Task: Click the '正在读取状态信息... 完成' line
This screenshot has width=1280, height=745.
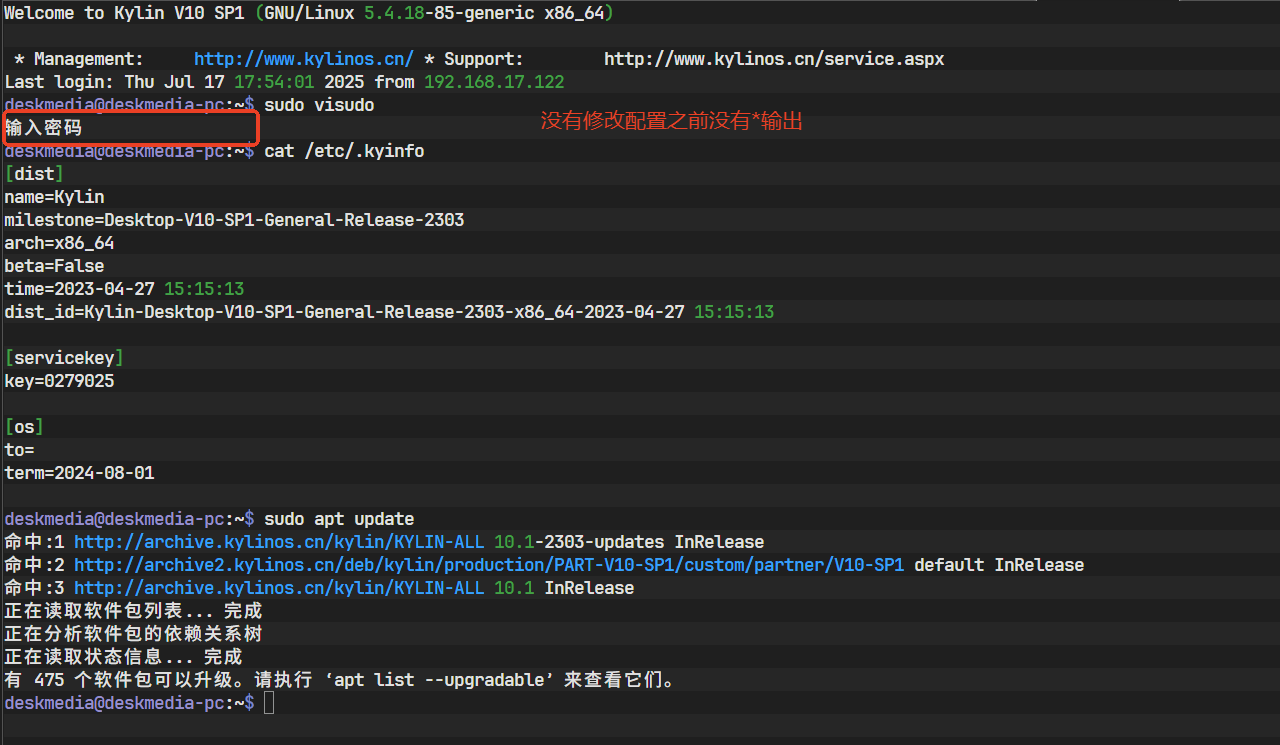Action: [123, 657]
